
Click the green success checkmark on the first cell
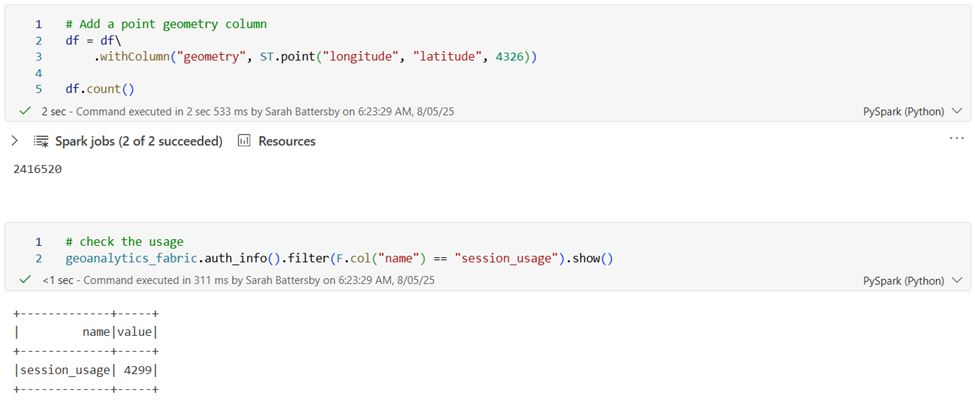[x=25, y=111]
